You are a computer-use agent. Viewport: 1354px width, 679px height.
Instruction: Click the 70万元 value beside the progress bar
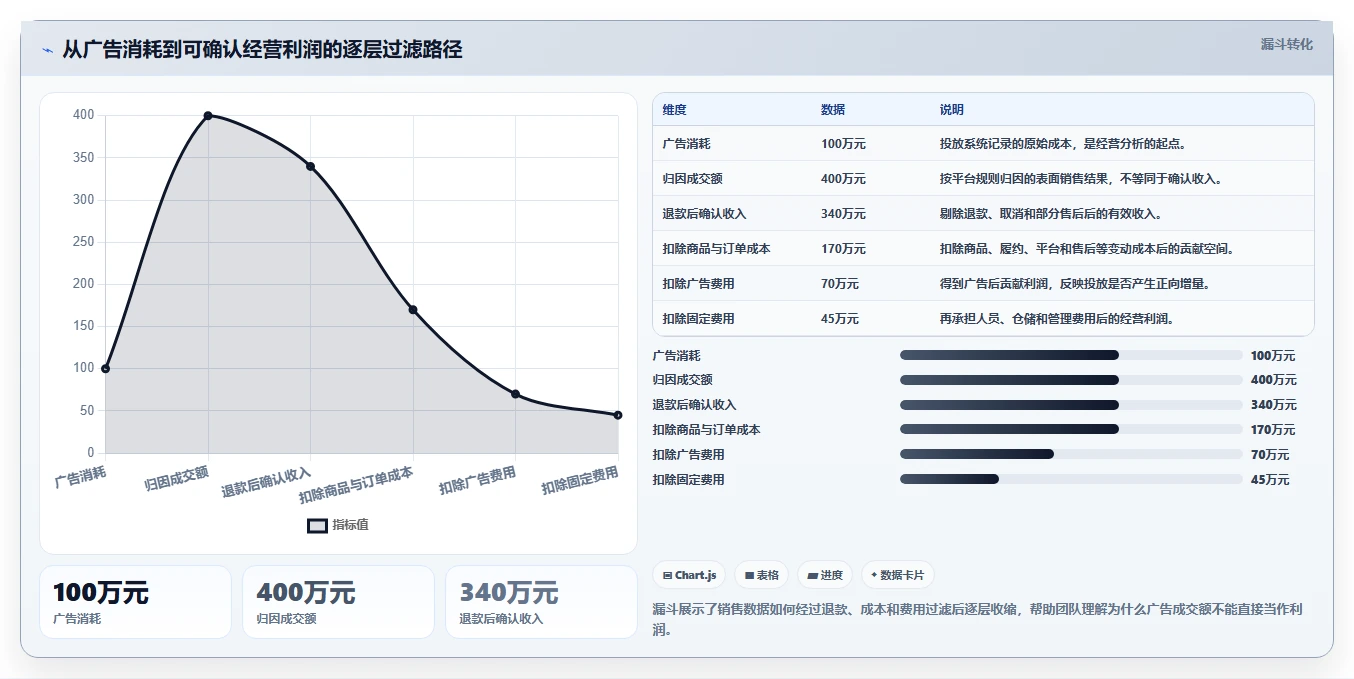coord(1270,455)
